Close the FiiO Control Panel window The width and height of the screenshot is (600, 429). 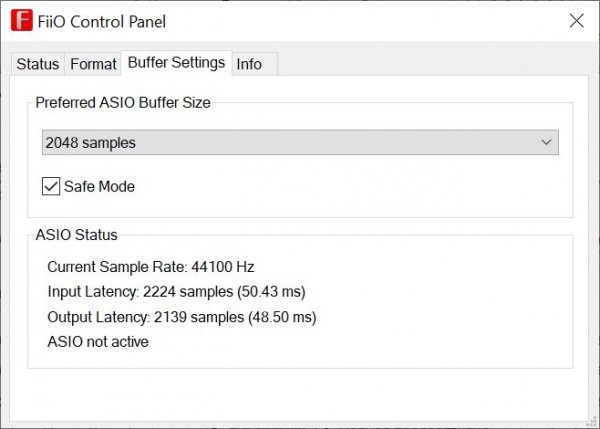click(x=576, y=21)
